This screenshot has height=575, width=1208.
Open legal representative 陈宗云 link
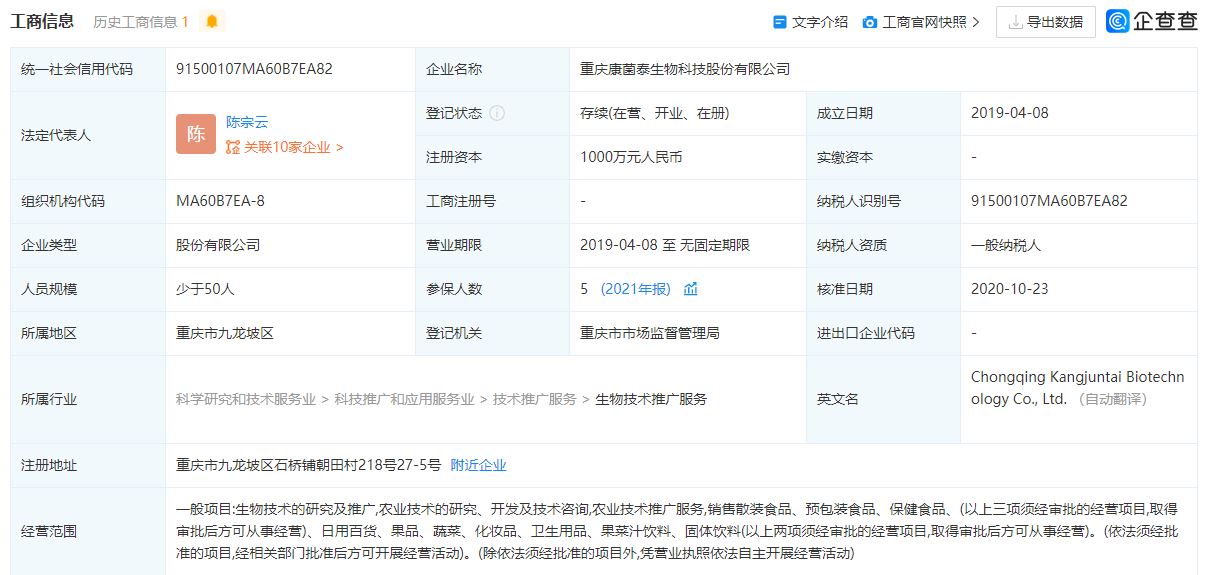(x=247, y=122)
